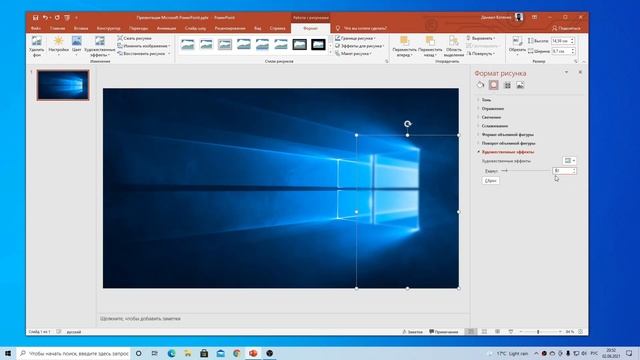This screenshot has height=360, width=640.
Task: Click the Radius (Радиус) slider
Action: point(527,171)
